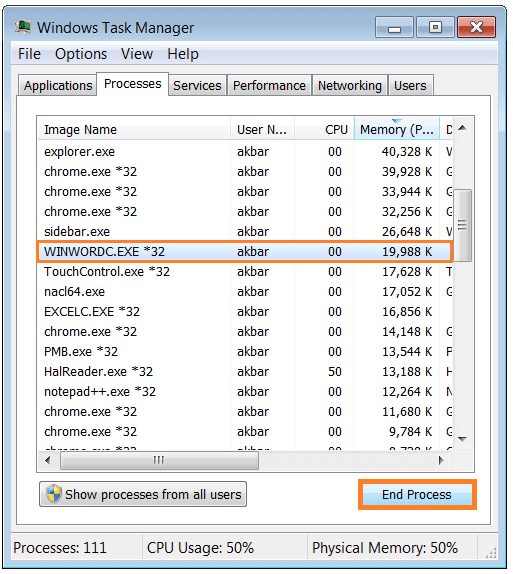Select the notepad++.exe *32 process
Viewport: 513px width, 574px height.
tap(245, 391)
